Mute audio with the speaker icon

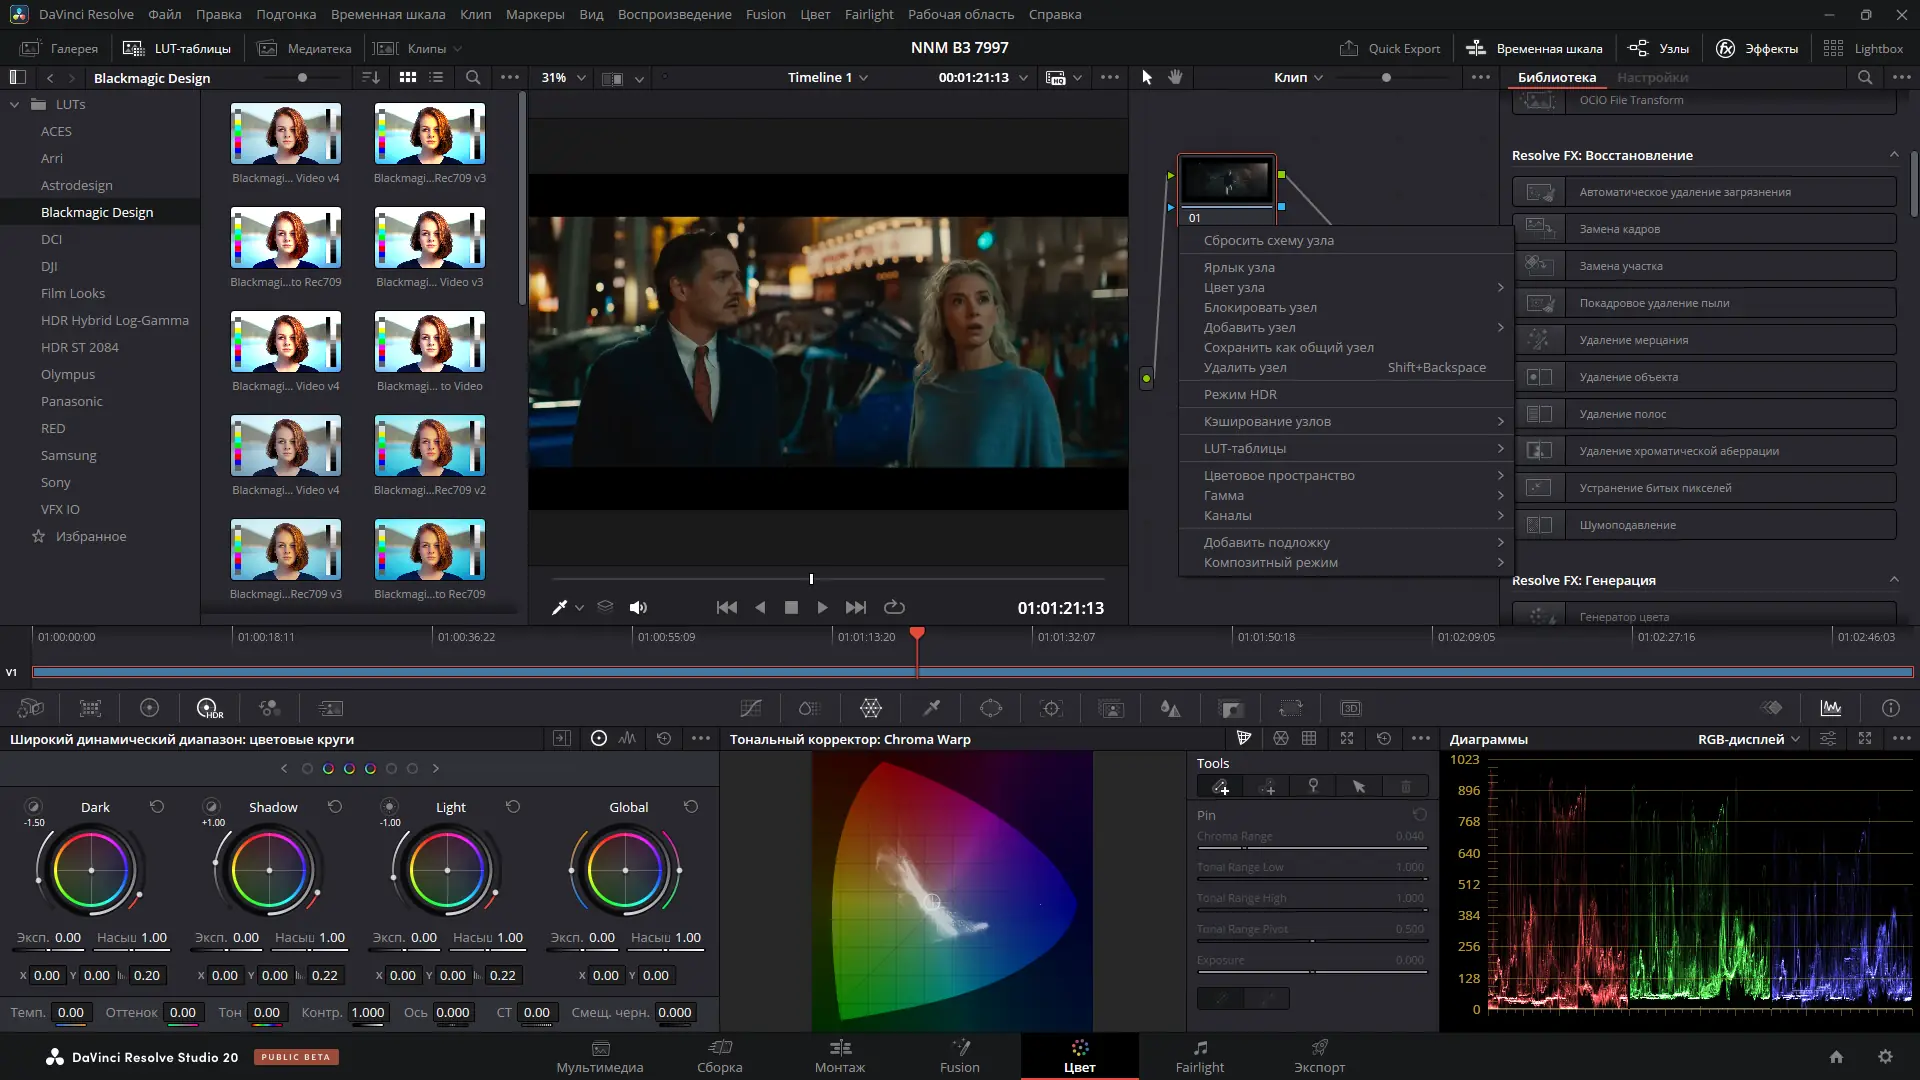[638, 607]
